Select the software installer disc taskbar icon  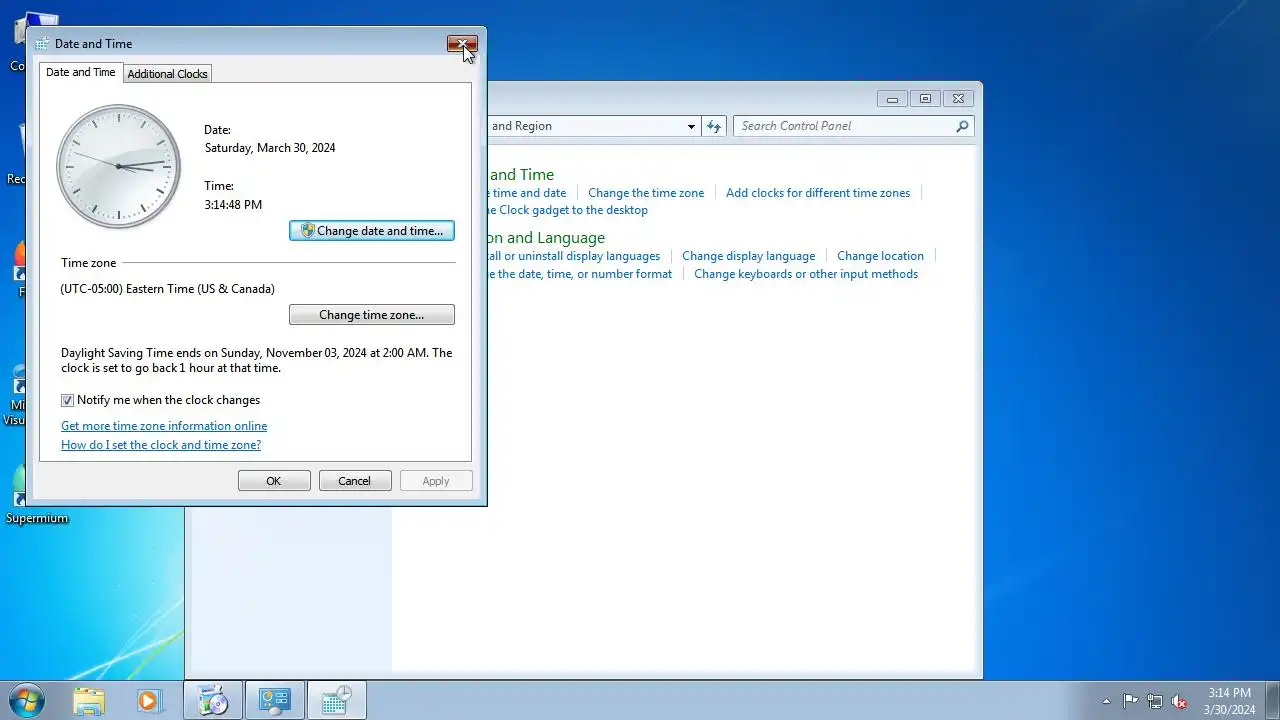[x=213, y=700]
